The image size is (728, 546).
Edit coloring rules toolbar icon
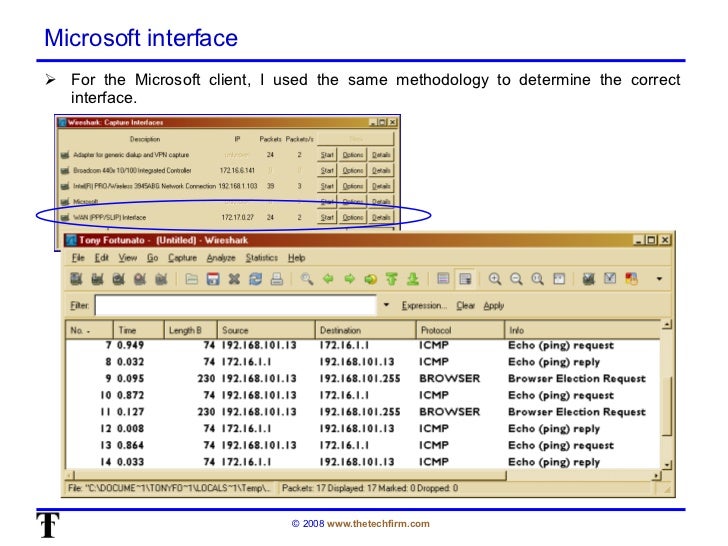pyautogui.click(x=631, y=279)
